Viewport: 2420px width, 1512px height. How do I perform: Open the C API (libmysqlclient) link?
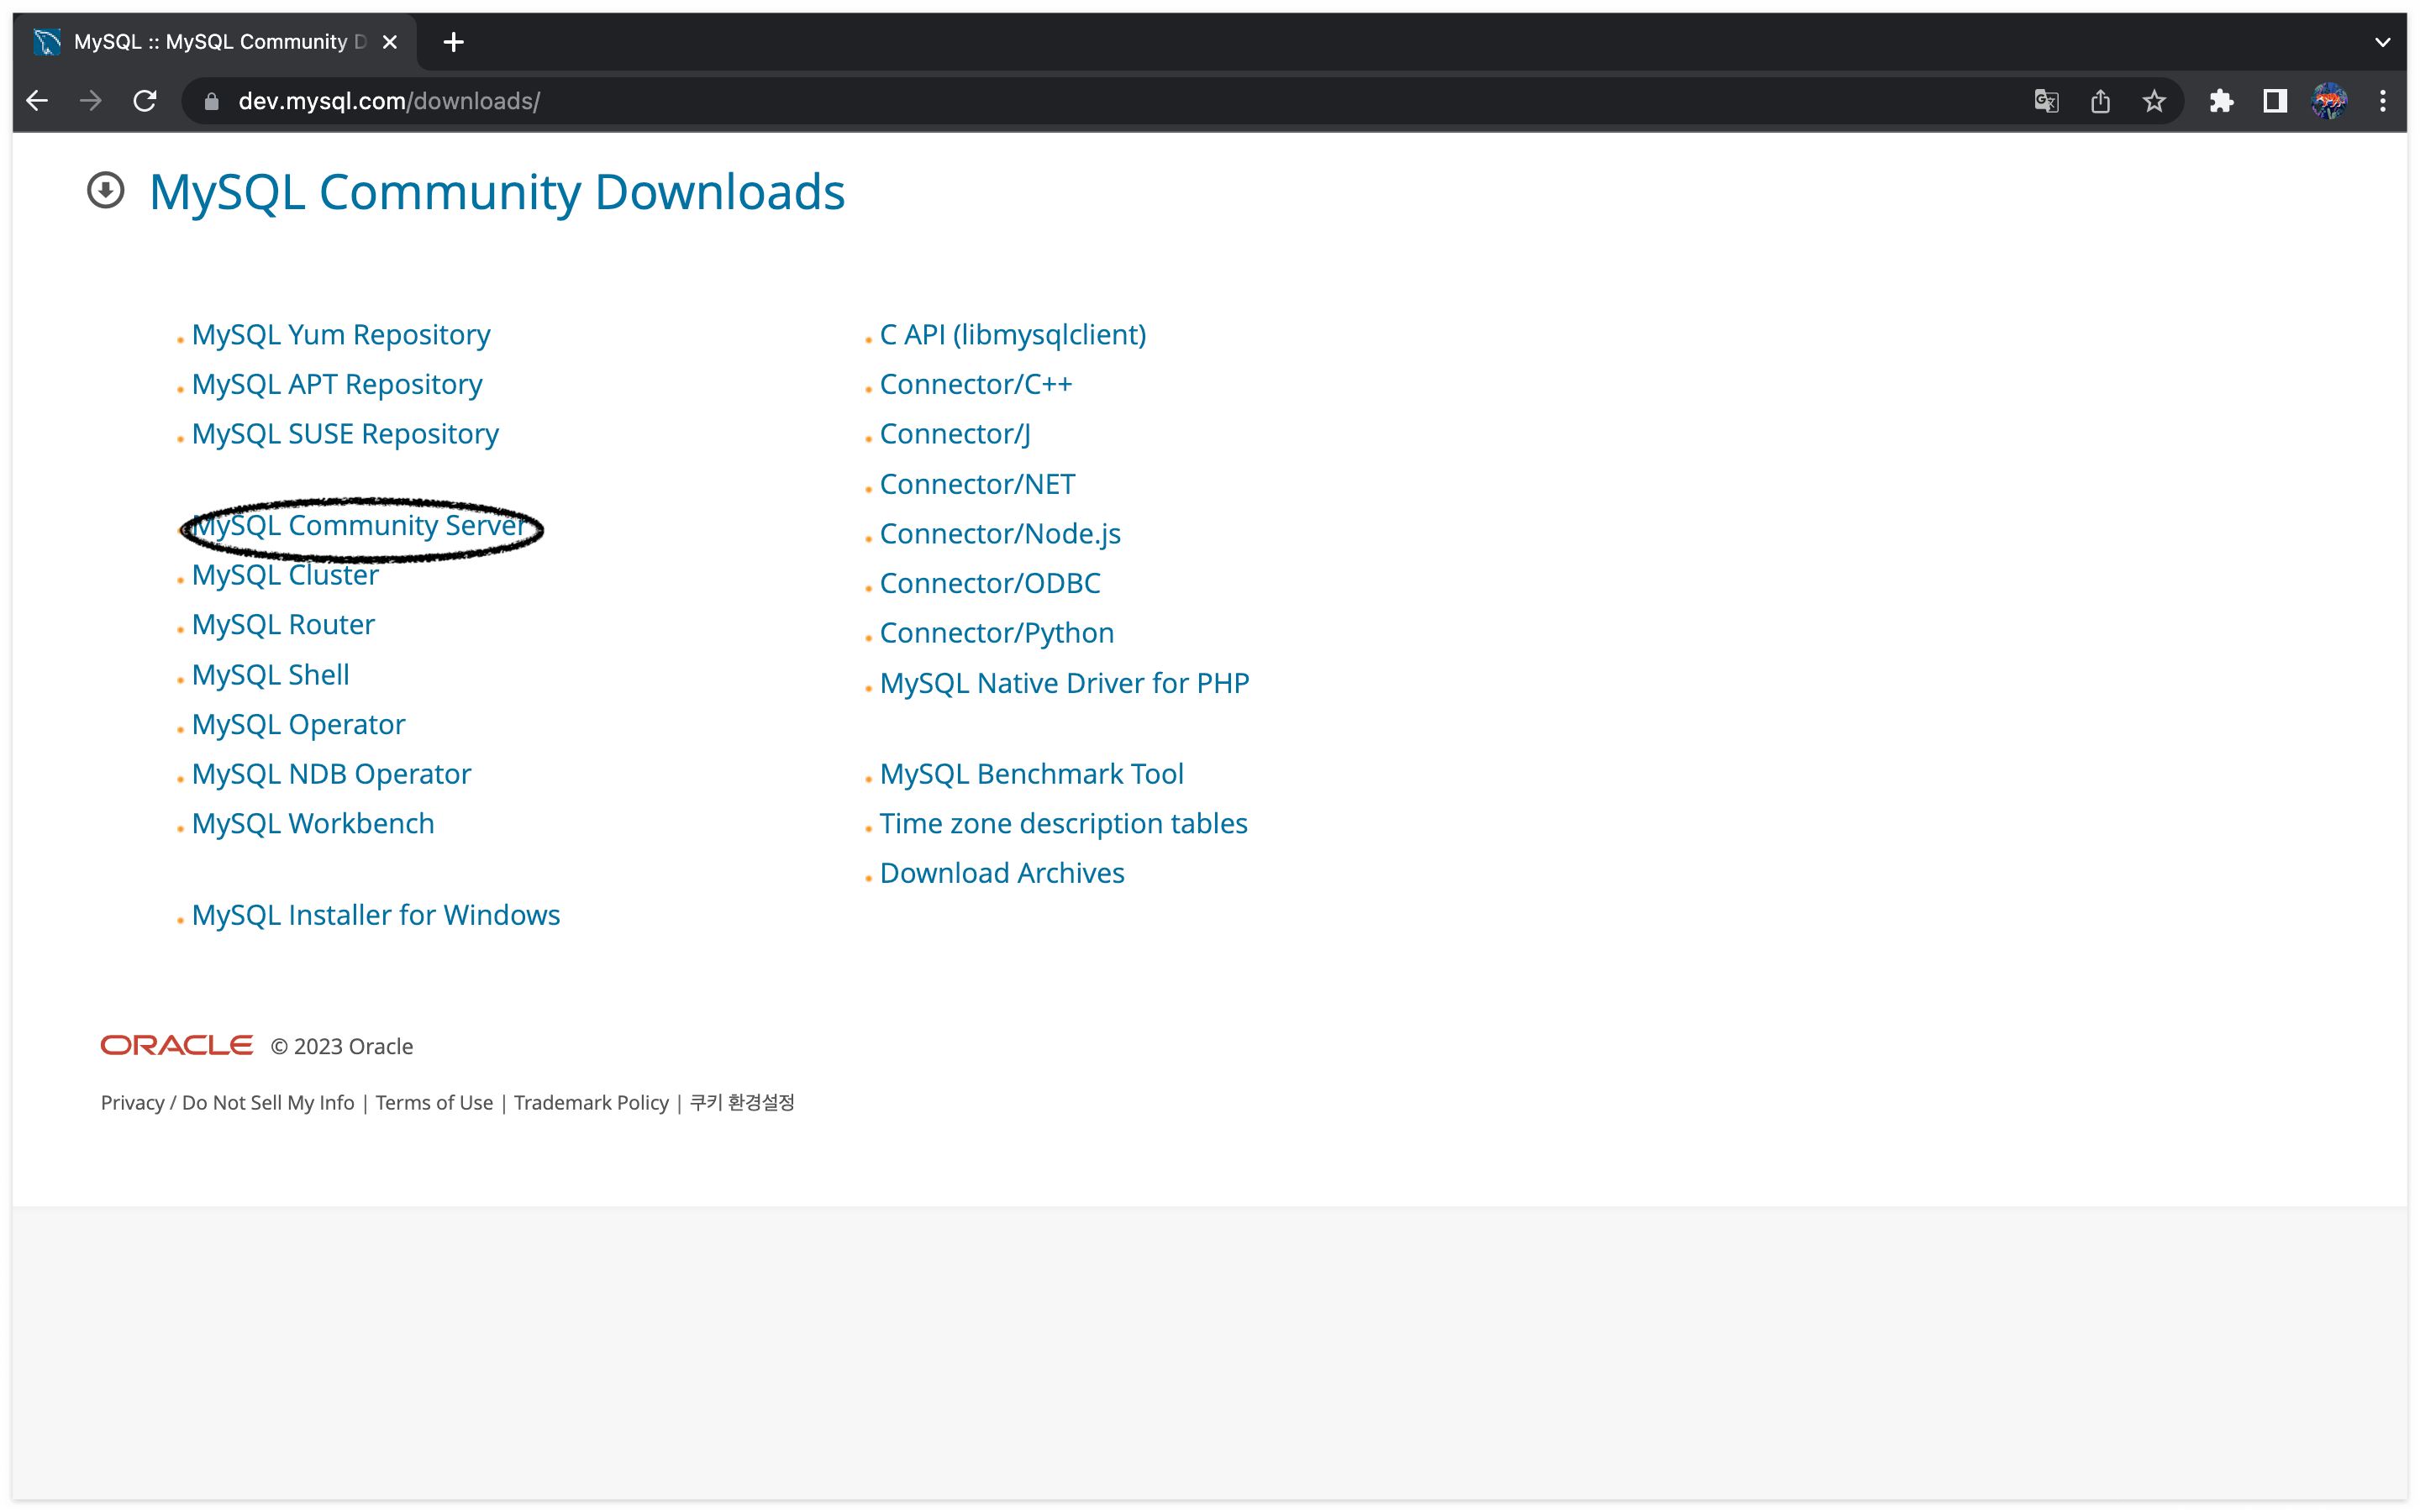(x=1013, y=334)
